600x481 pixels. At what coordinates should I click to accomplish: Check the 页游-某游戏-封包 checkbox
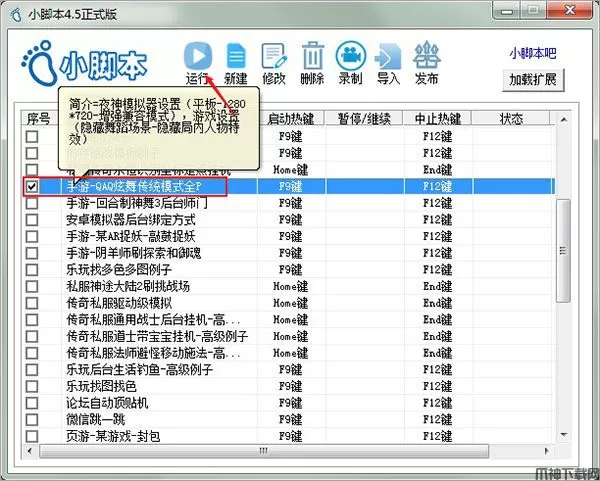32,436
